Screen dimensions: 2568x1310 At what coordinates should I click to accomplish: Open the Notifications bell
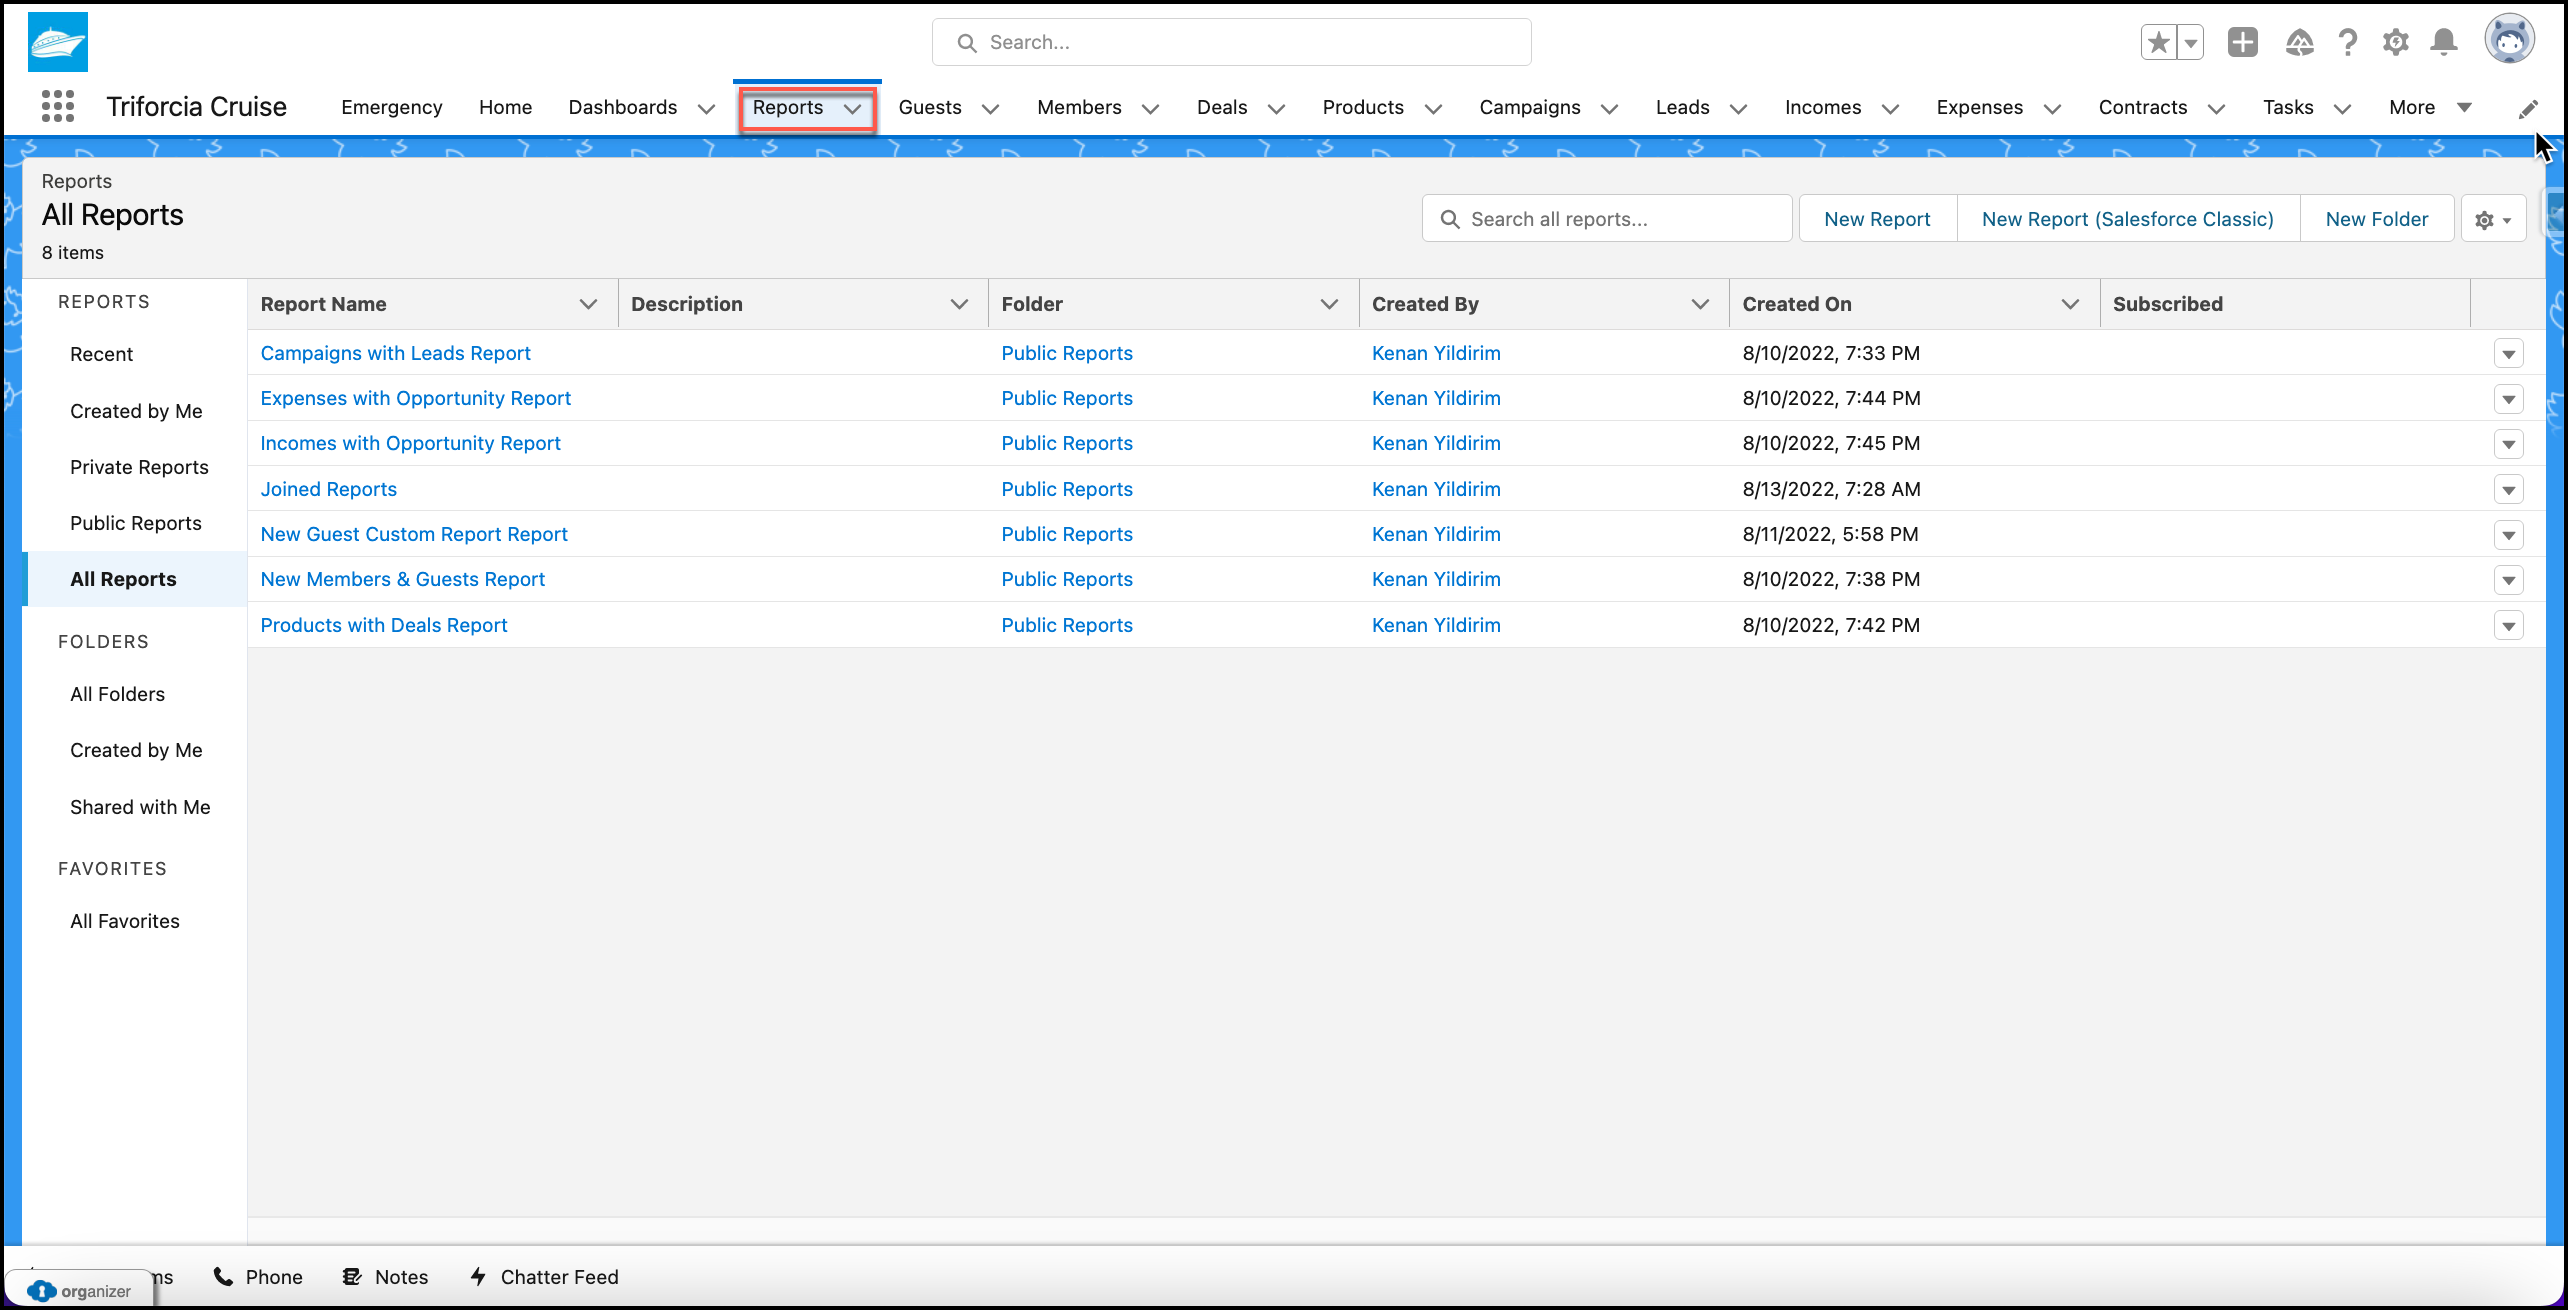(2444, 42)
